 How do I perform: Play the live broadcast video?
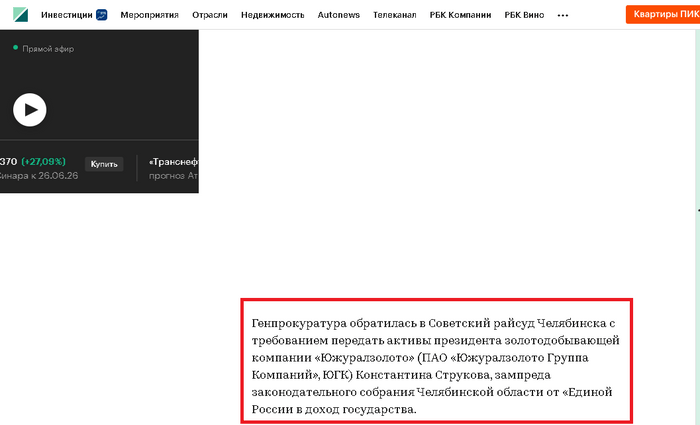pyautogui.click(x=30, y=109)
